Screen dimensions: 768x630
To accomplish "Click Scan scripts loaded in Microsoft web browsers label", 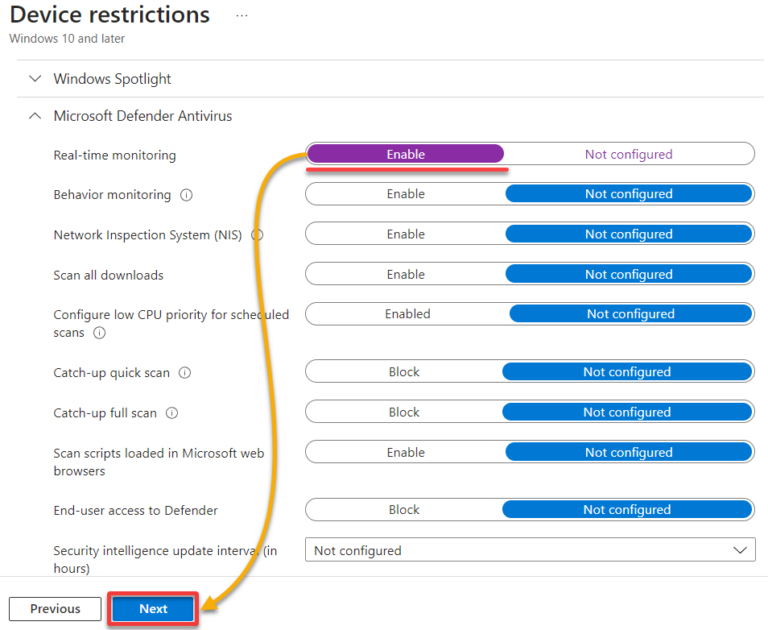I will point(159,462).
